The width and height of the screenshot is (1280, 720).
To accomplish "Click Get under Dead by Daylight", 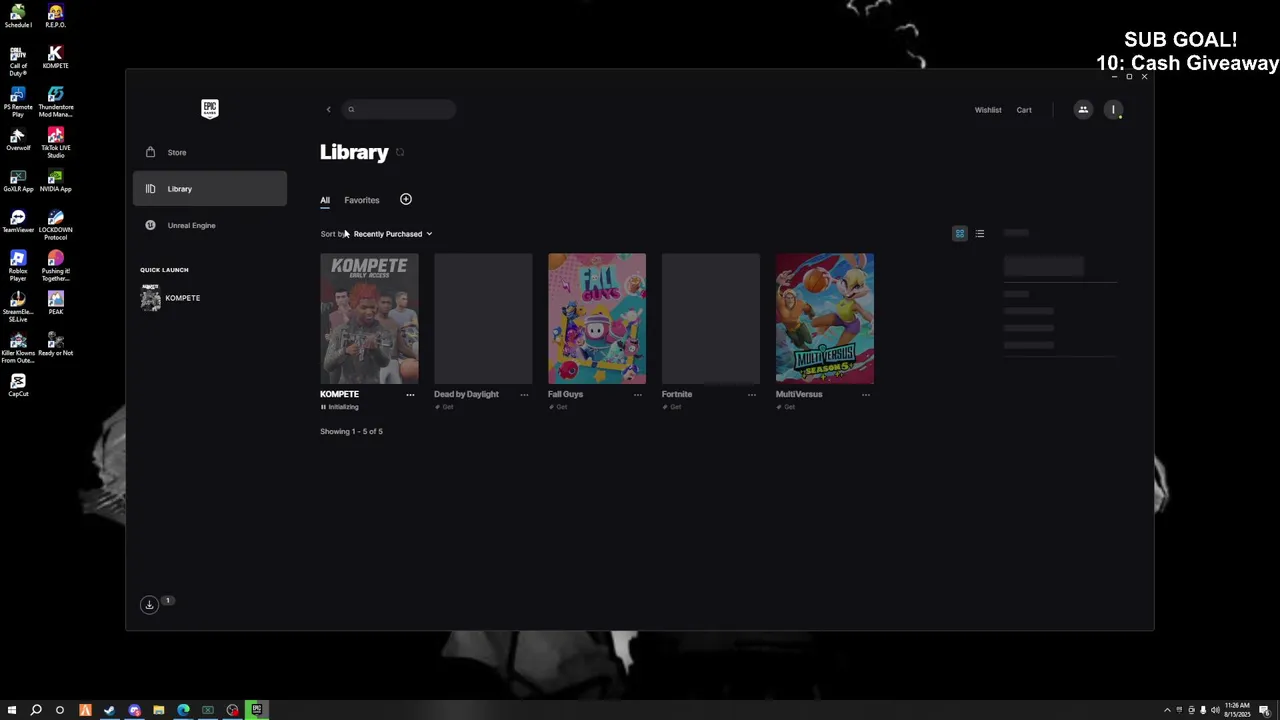I will pos(444,407).
